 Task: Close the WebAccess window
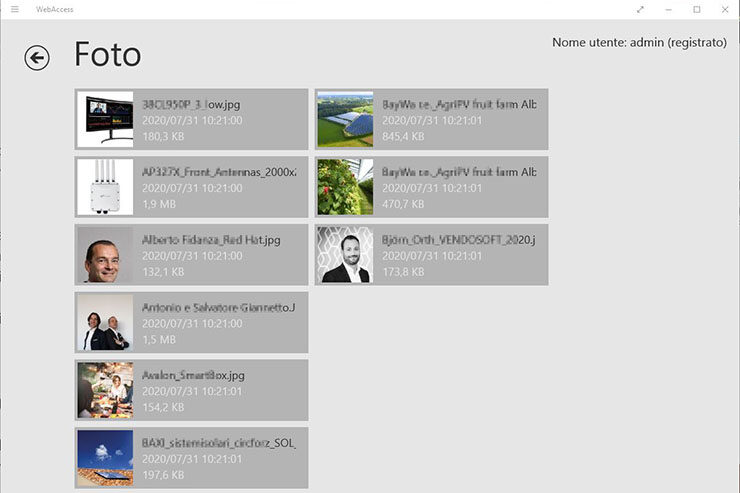point(725,9)
